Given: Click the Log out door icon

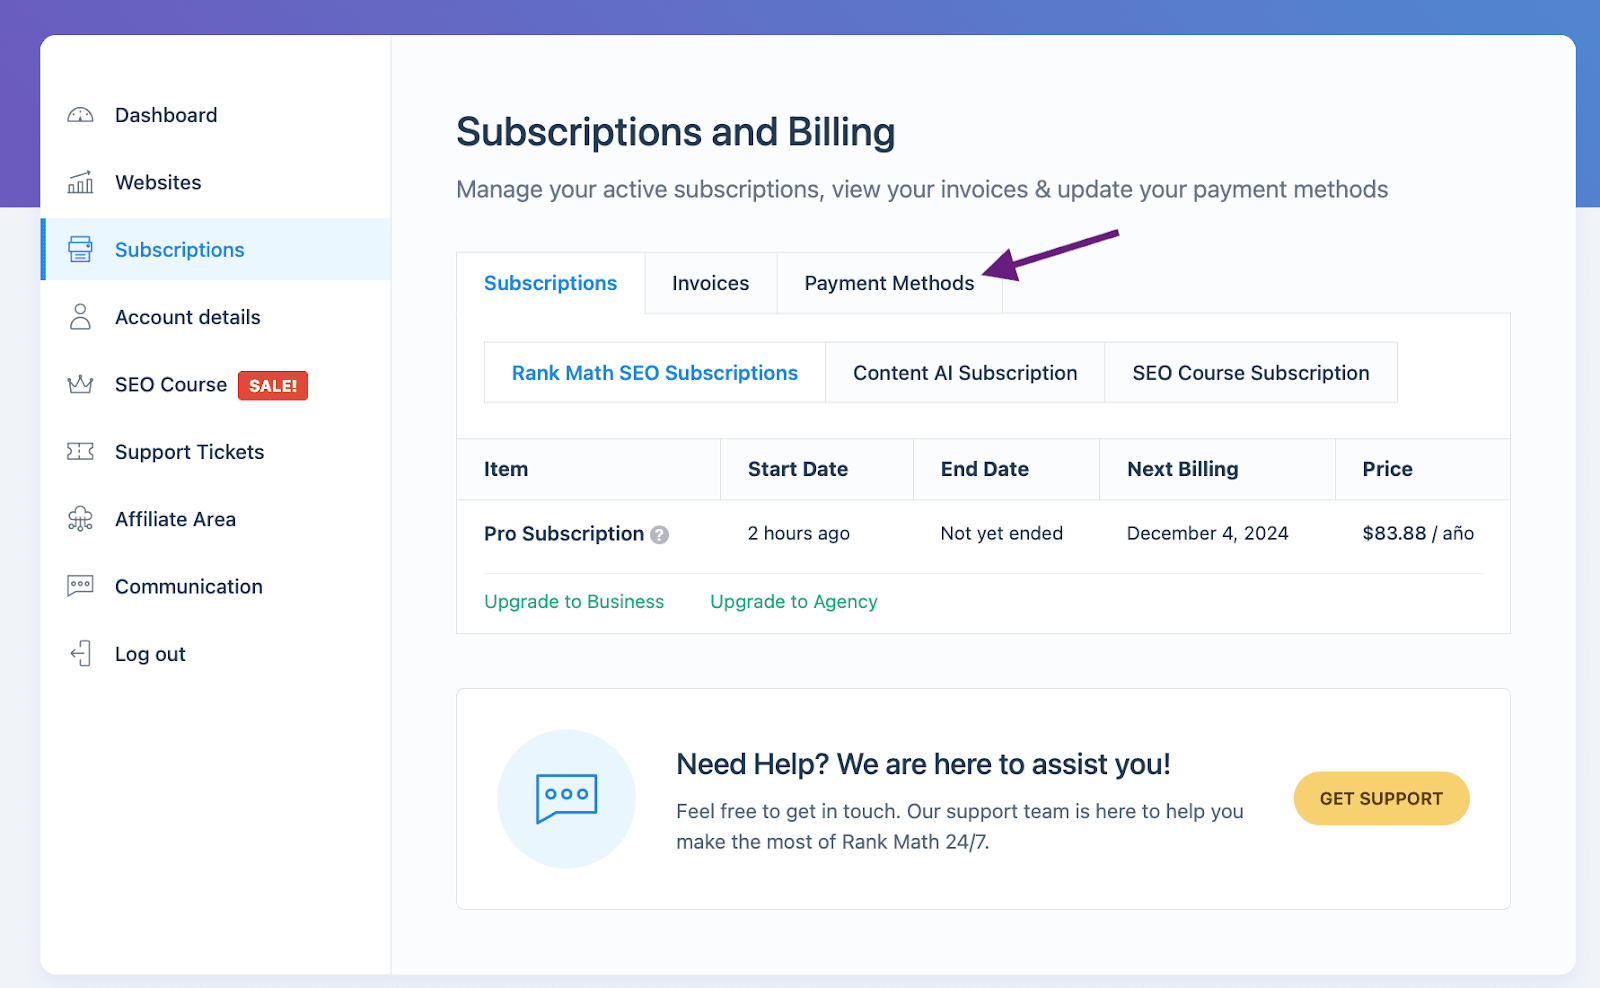Looking at the screenshot, I should 80,654.
